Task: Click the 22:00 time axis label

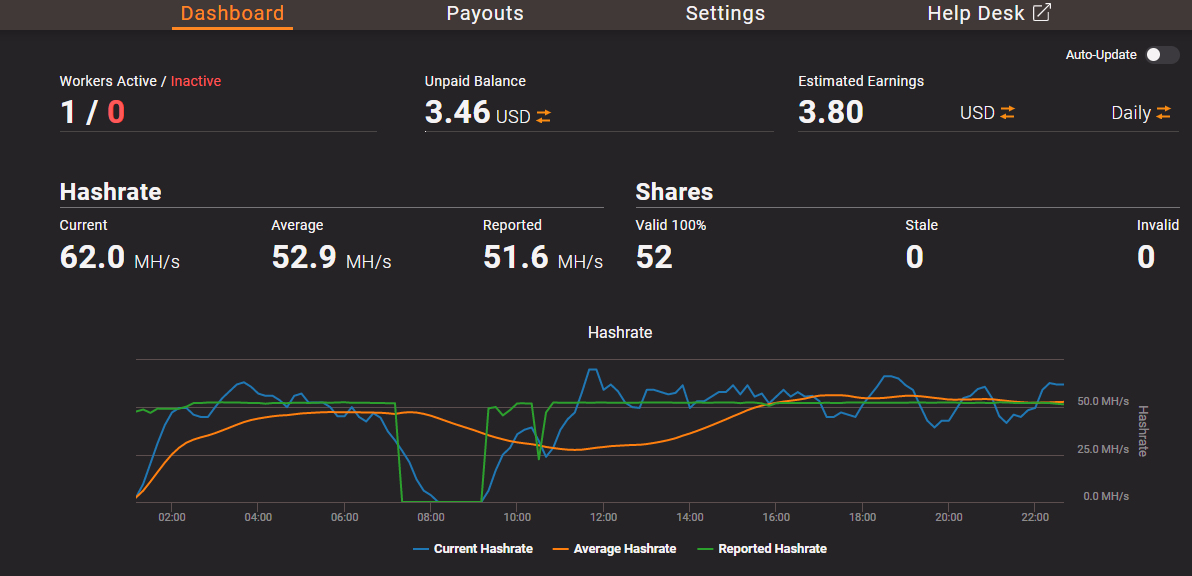Action: pyautogui.click(x=1035, y=517)
